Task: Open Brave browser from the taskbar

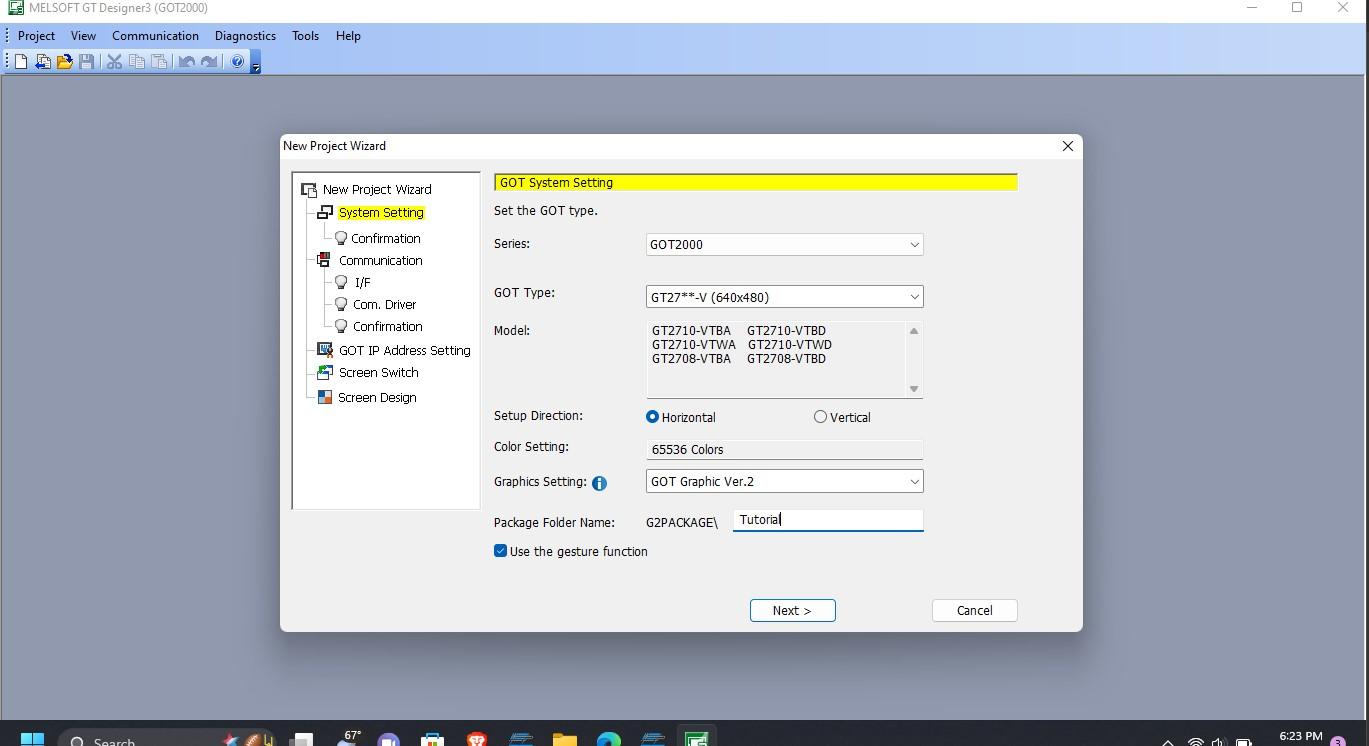Action: (x=477, y=740)
